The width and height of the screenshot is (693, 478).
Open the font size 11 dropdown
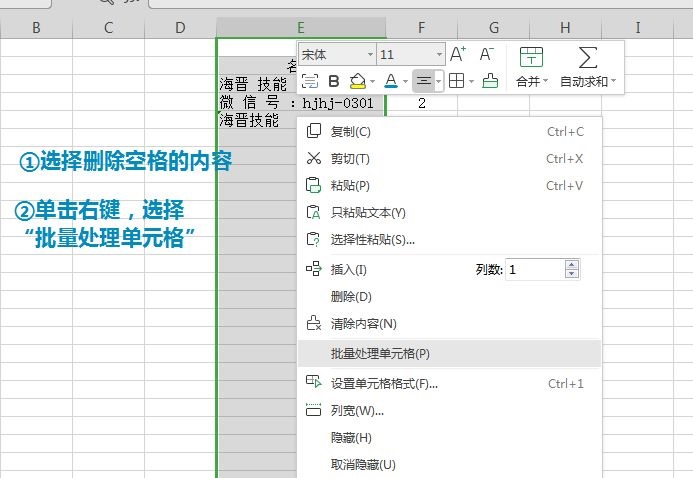coord(439,54)
